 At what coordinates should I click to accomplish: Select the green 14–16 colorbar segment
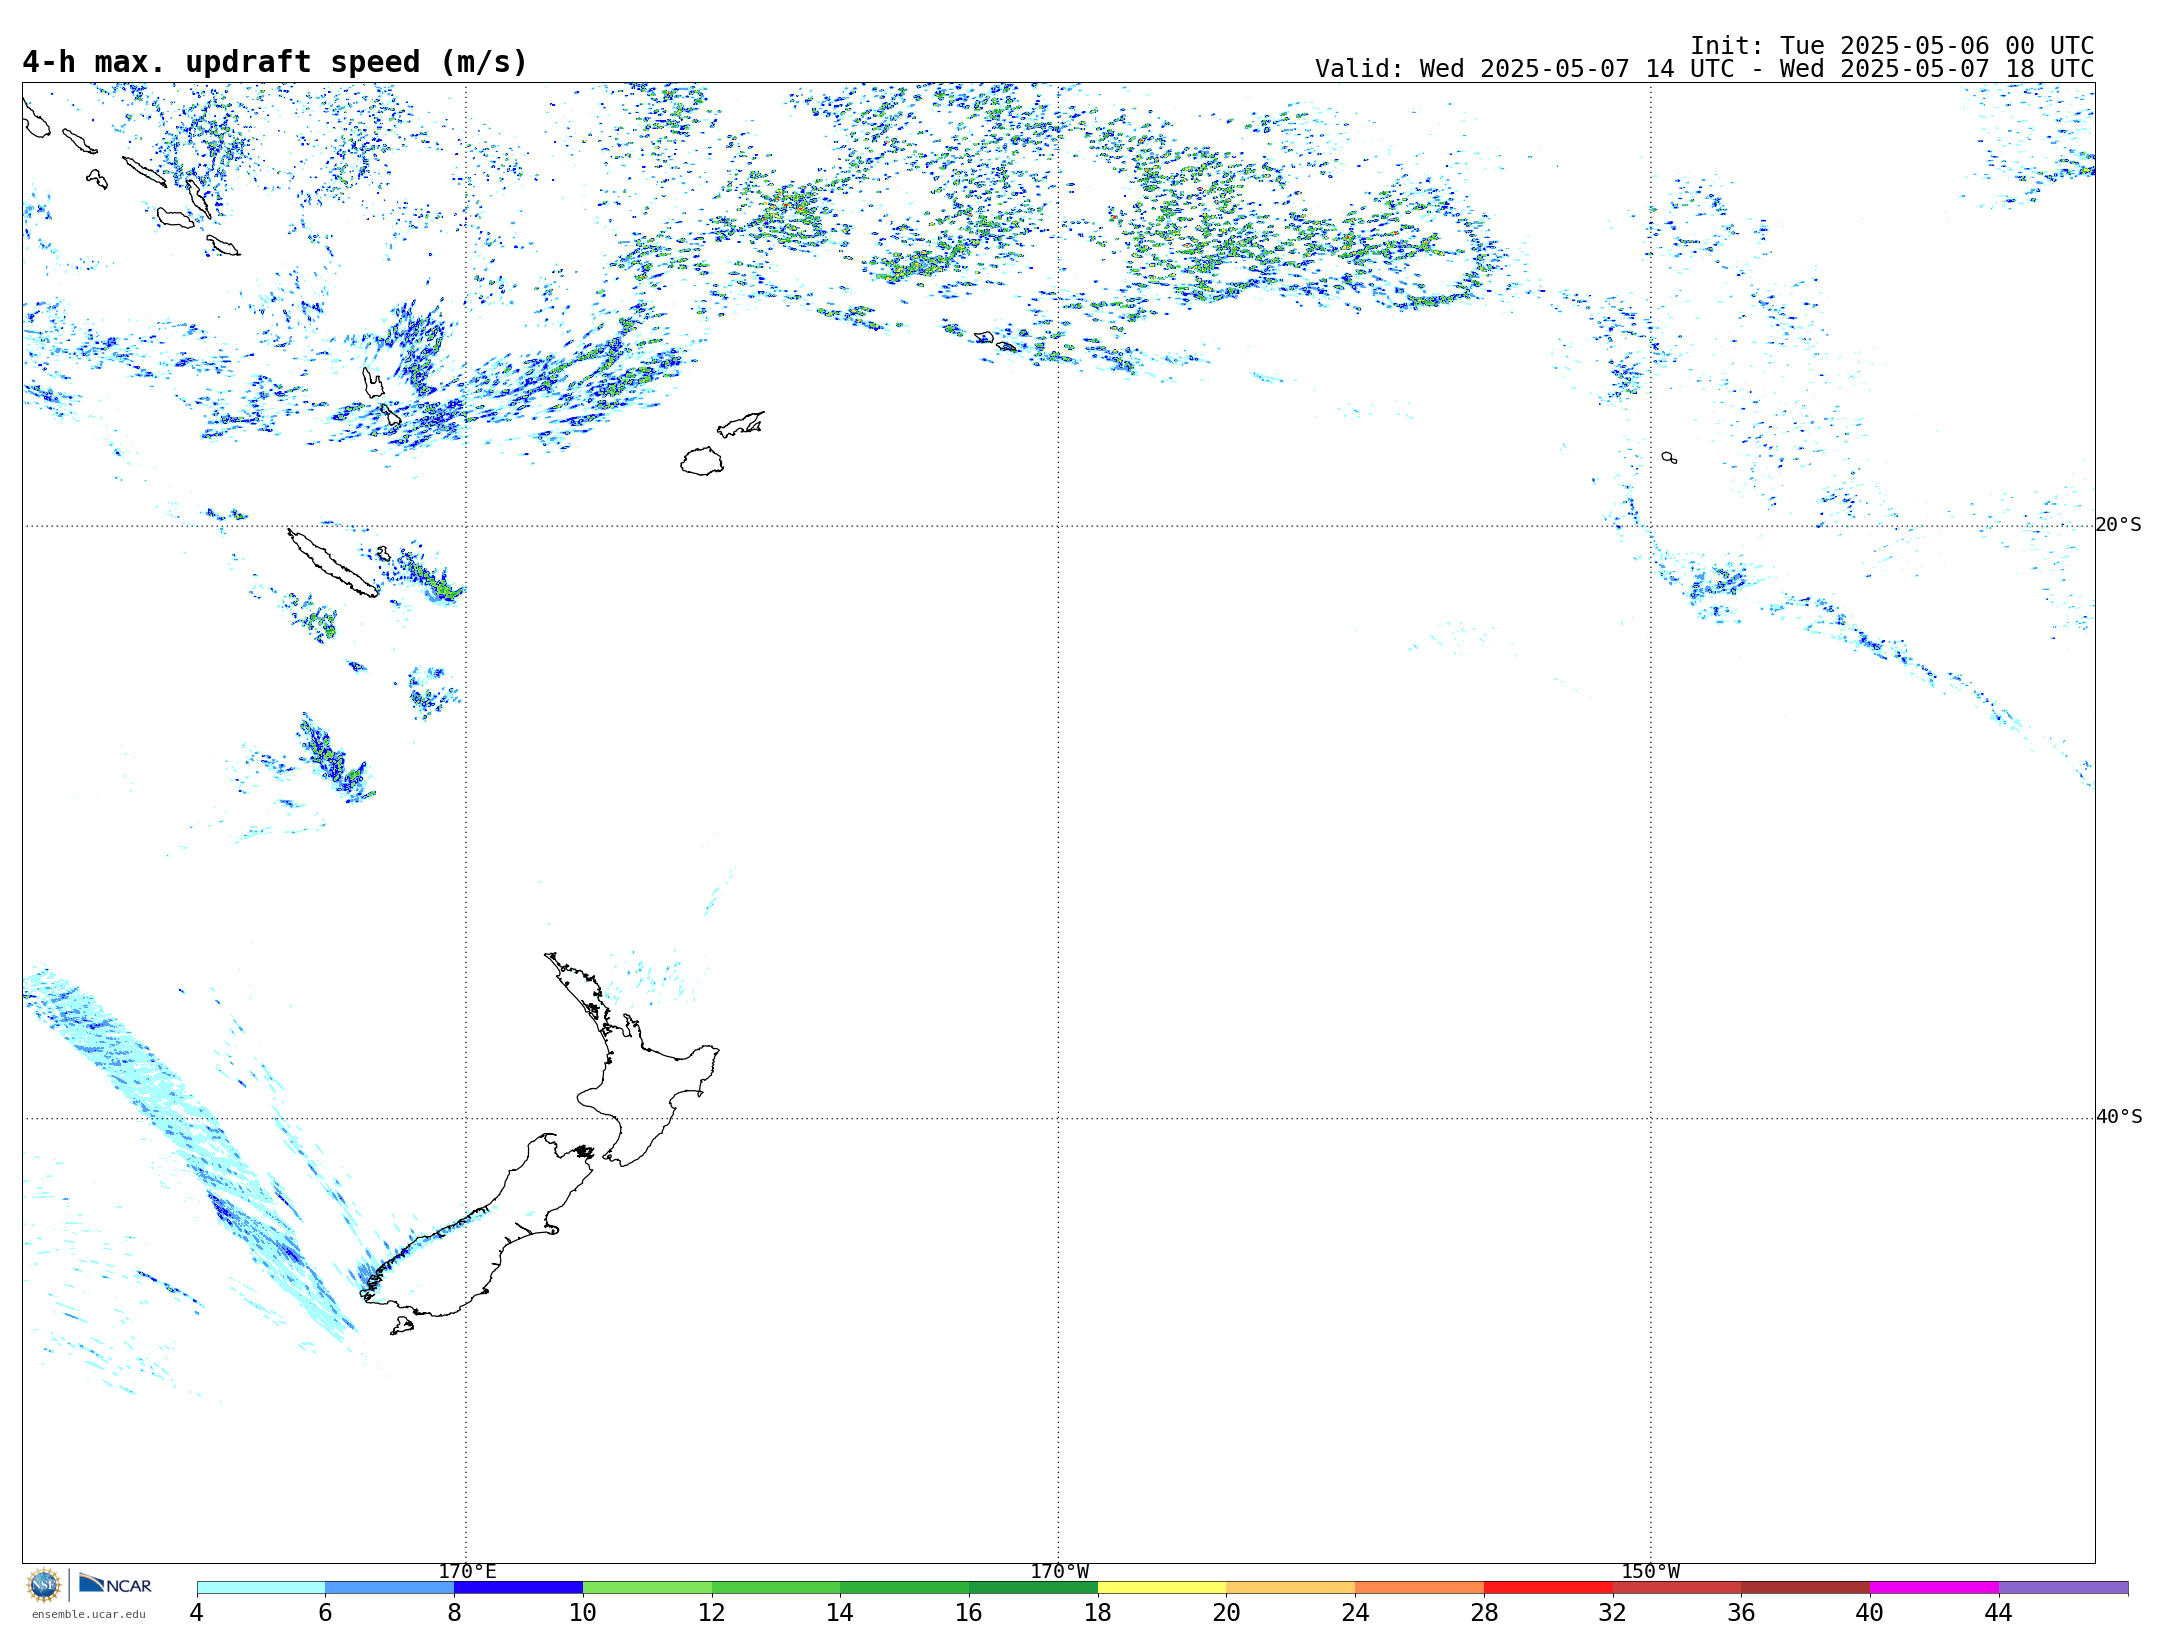coord(905,1588)
